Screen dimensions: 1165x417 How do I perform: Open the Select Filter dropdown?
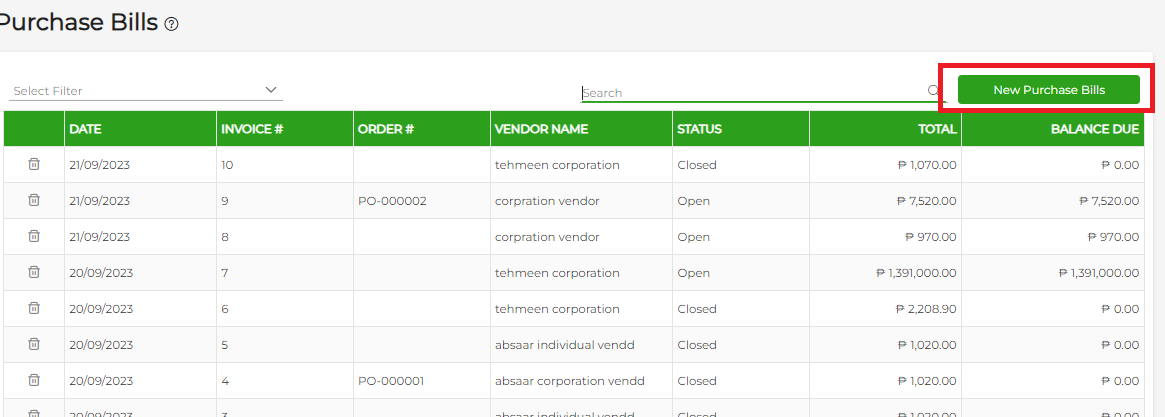tap(140, 91)
